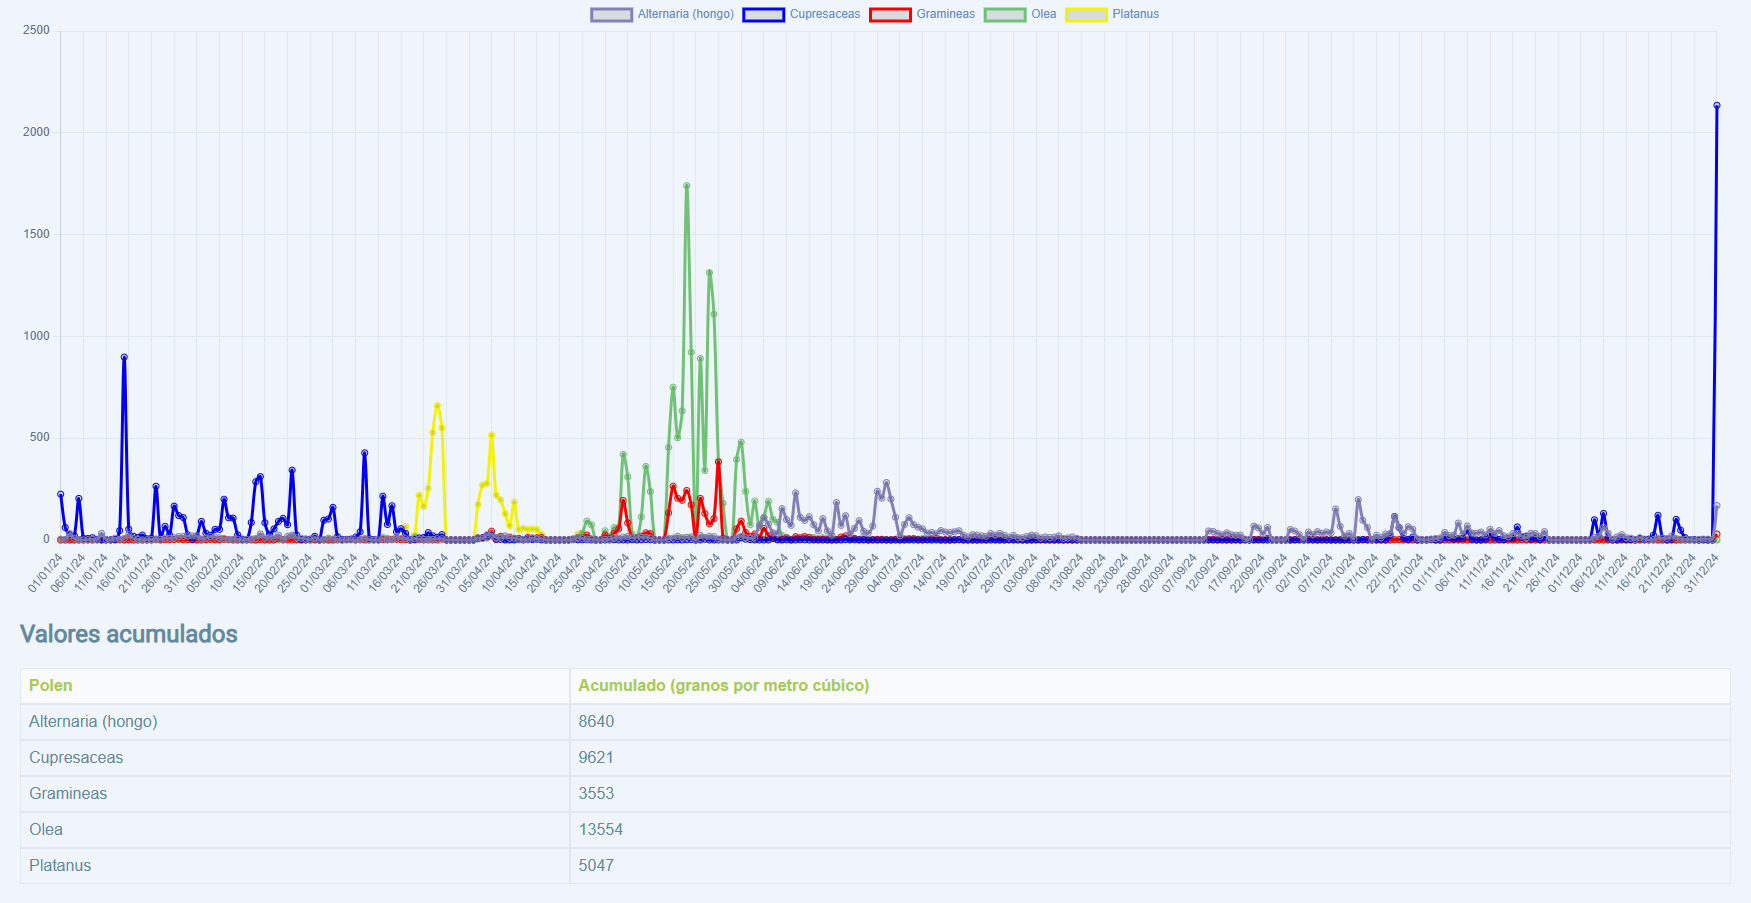Click the Acumulado (granos por metro cúbico) header
Screen dimensions: 1751x903
[x=723, y=685]
